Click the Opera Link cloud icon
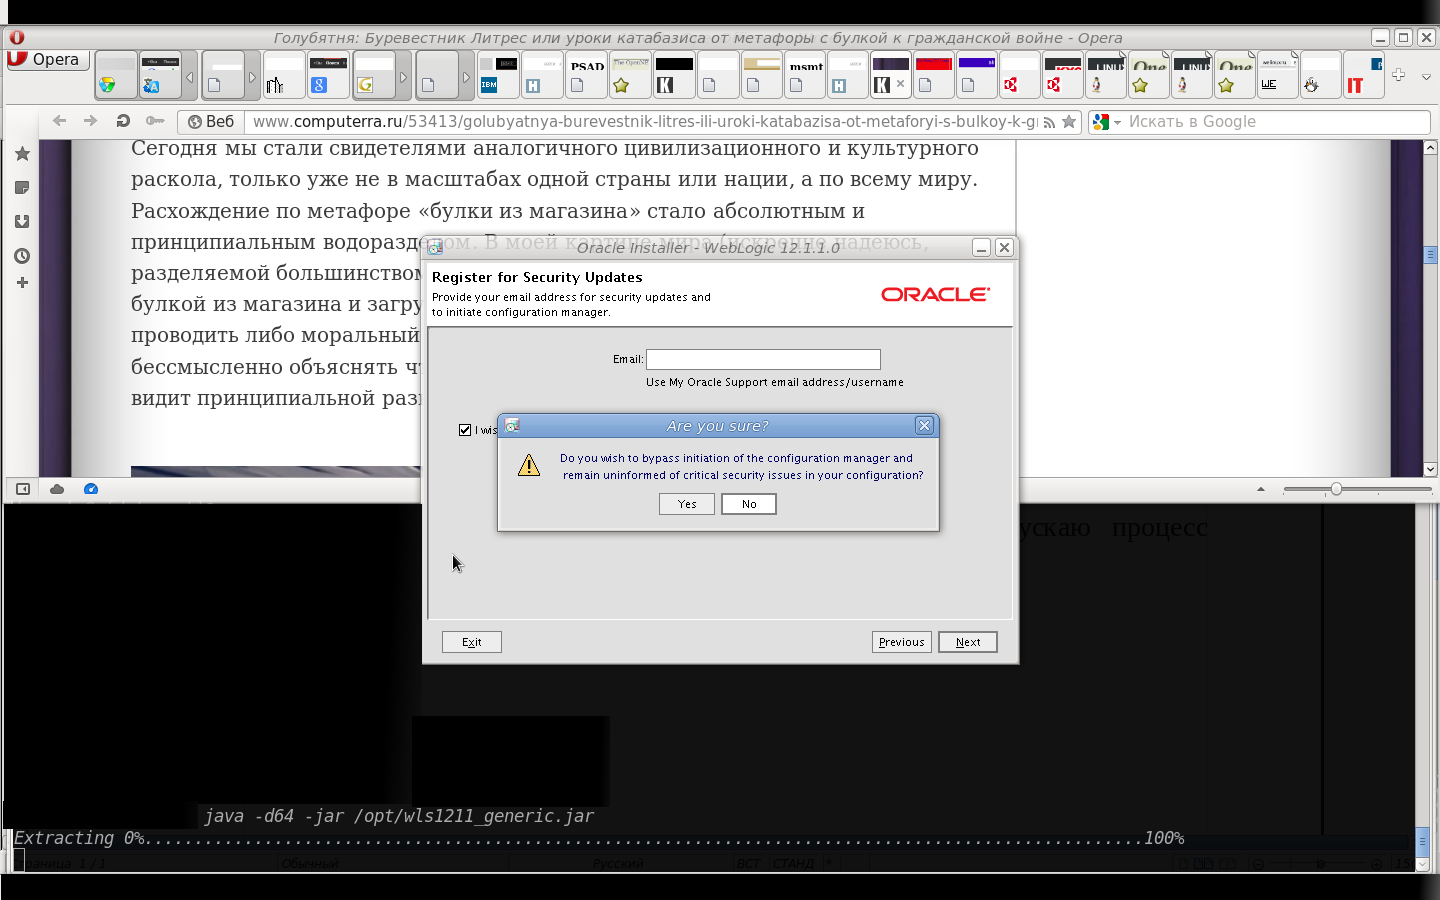This screenshot has height=900, width=1440. click(x=57, y=489)
